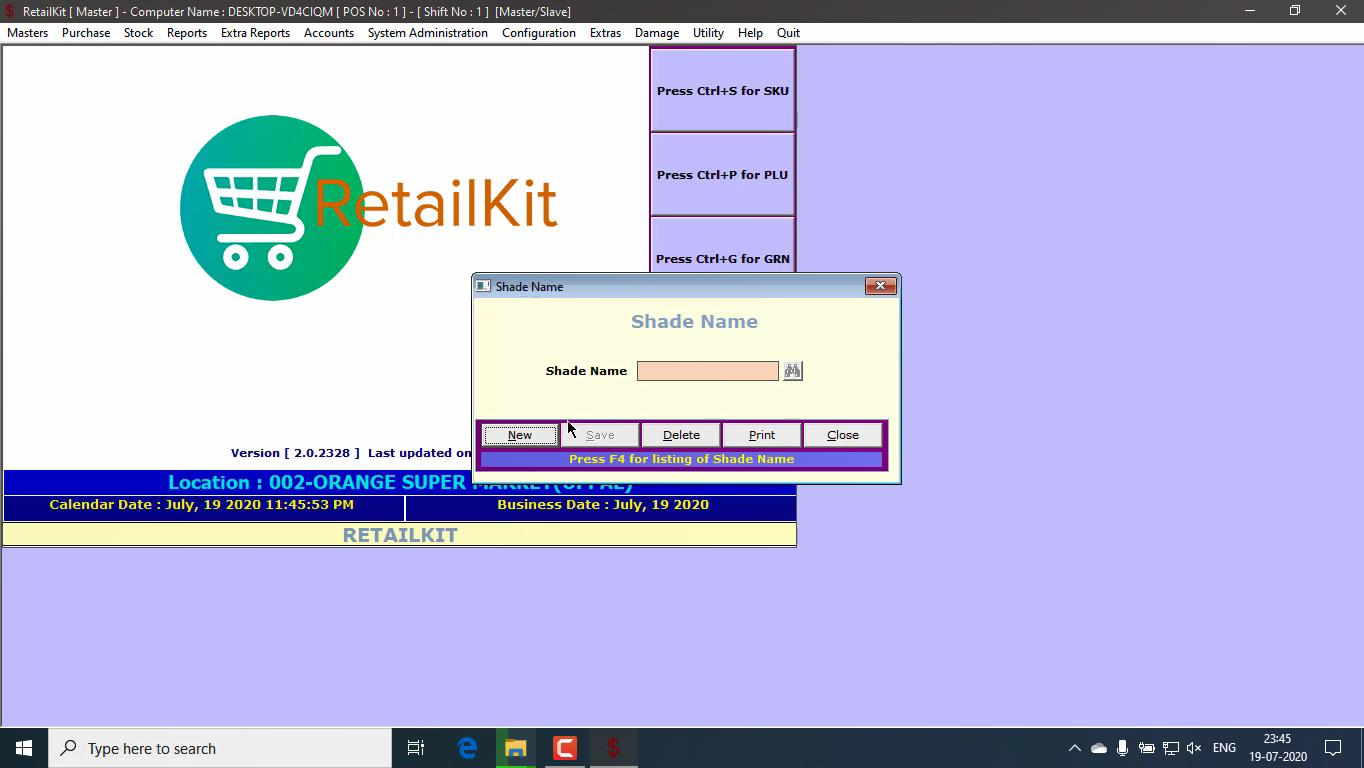Open the red C app in the taskbar
Screen dimensions: 1364x768
pos(565,748)
